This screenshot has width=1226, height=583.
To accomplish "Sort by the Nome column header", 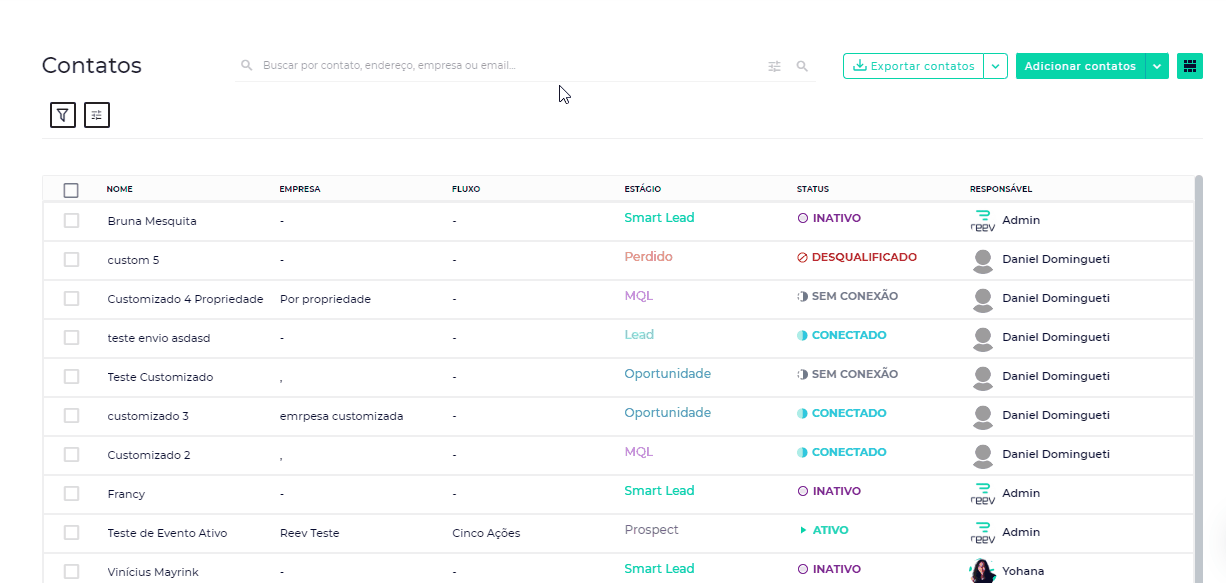I will [120, 189].
